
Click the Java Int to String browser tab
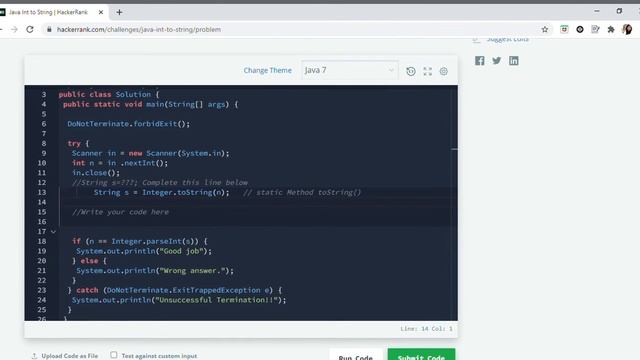[54, 12]
